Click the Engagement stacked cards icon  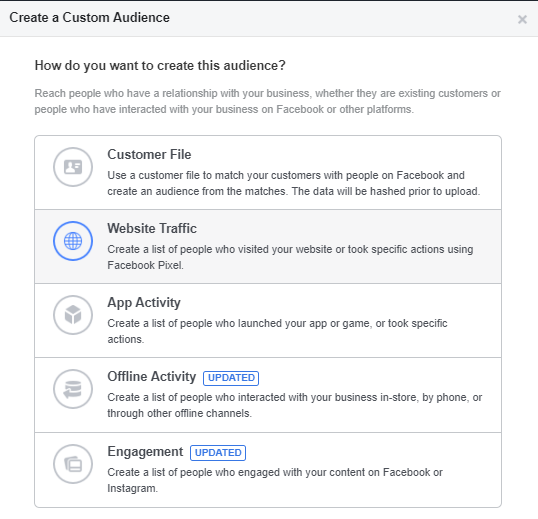(x=73, y=464)
